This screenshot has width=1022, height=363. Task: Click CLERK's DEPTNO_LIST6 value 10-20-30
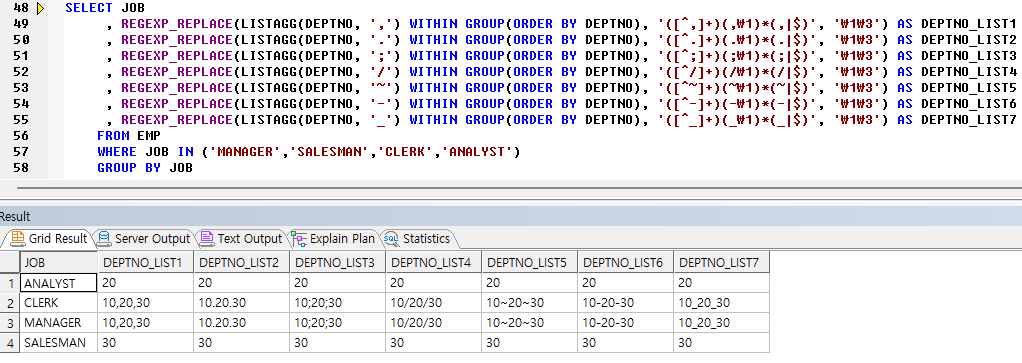click(625, 303)
